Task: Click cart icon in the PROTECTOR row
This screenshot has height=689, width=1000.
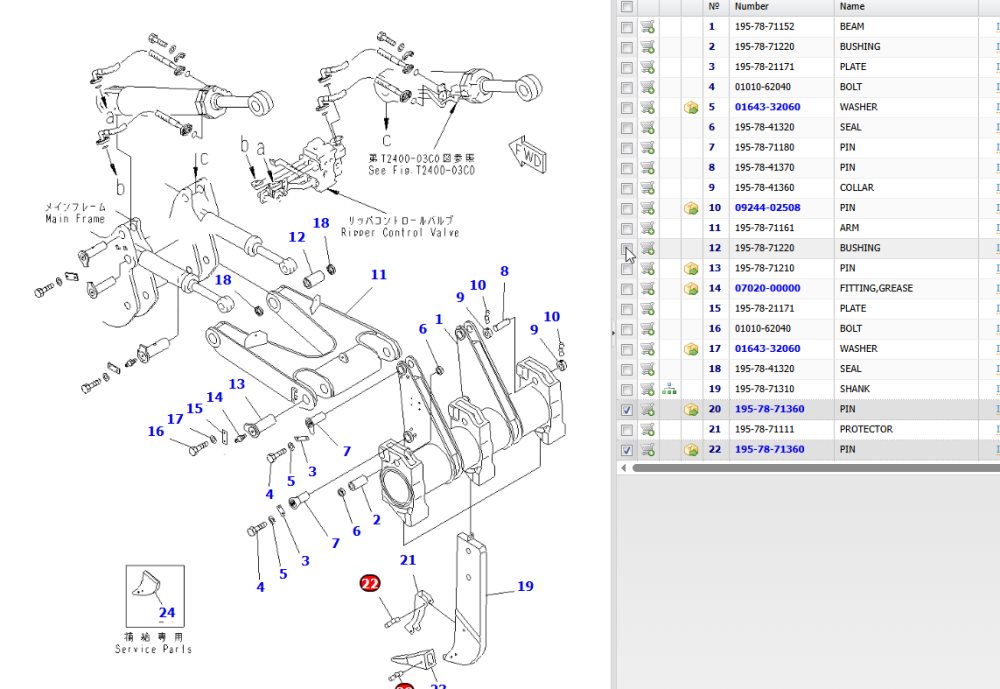Action: click(x=647, y=429)
